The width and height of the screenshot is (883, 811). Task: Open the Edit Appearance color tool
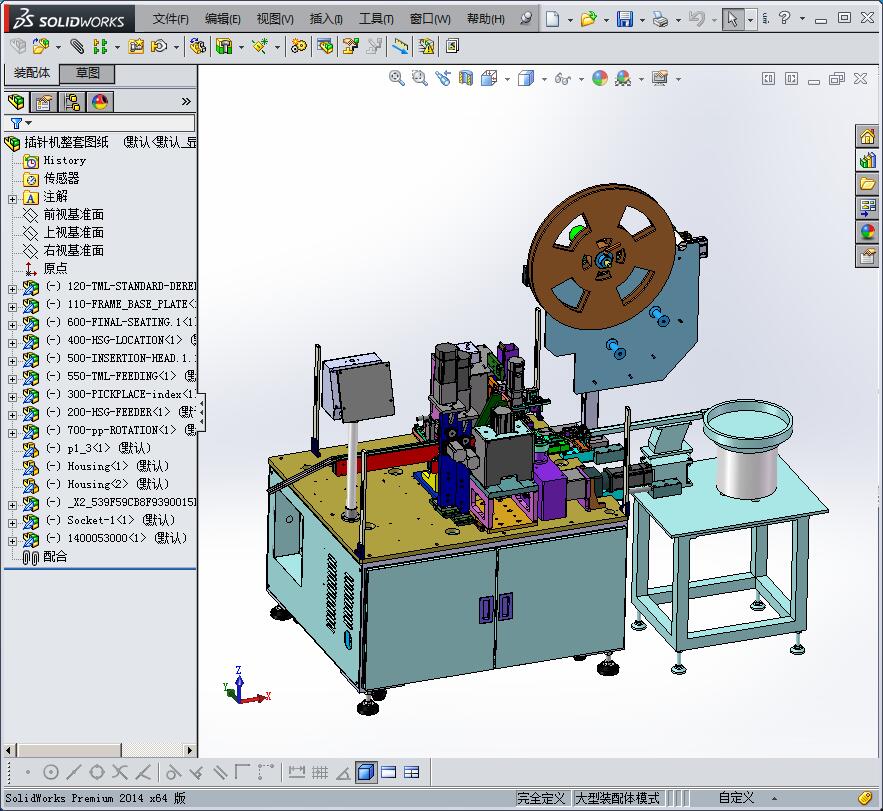pyautogui.click(x=598, y=78)
